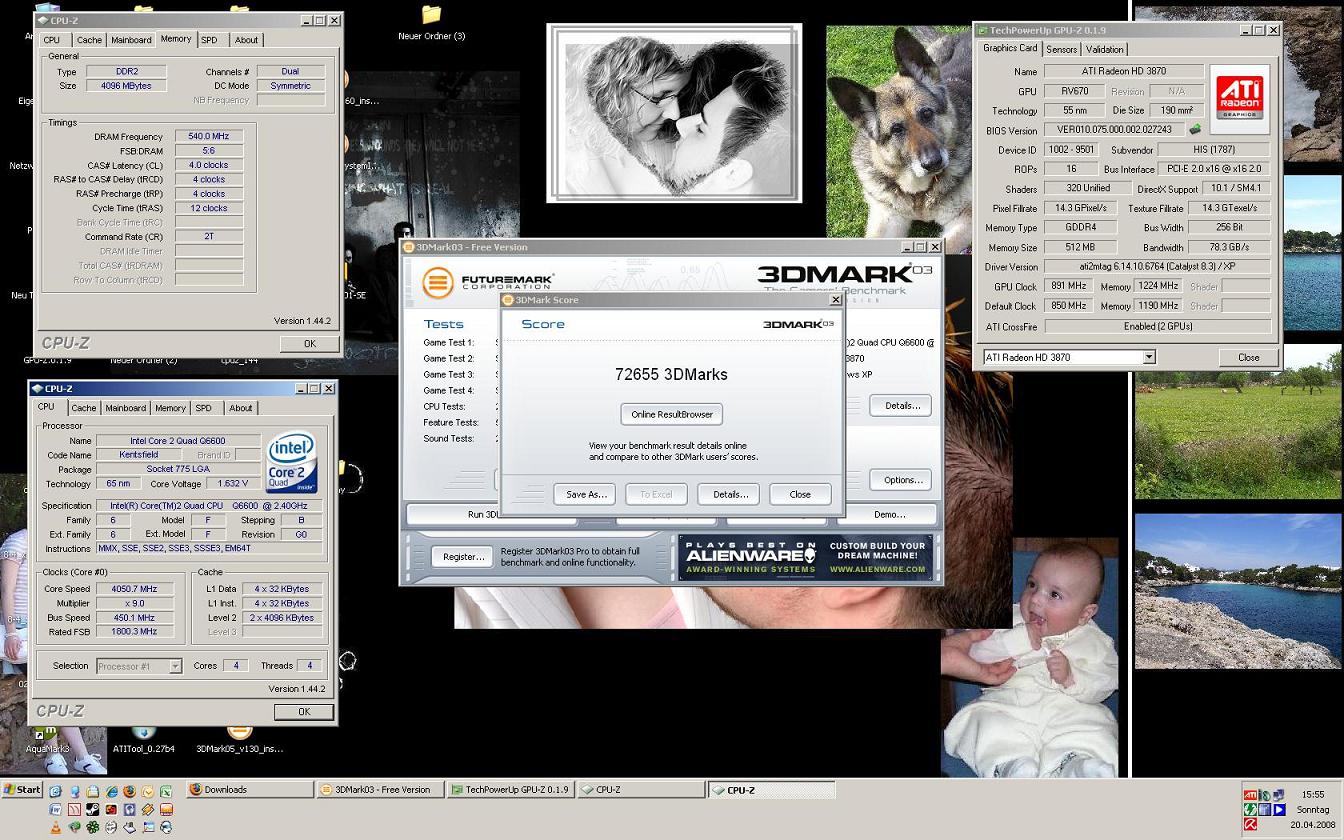The height and width of the screenshot is (840, 1344).
Task: Open Processor #1 selection dropdown in CPU-Z
Action: click(x=139, y=666)
